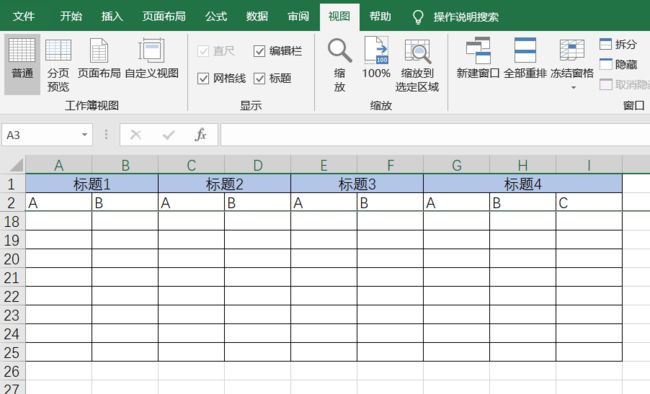The height and width of the screenshot is (394, 650).
Task: Open the Name Box dropdown arrow
Action: pos(85,135)
